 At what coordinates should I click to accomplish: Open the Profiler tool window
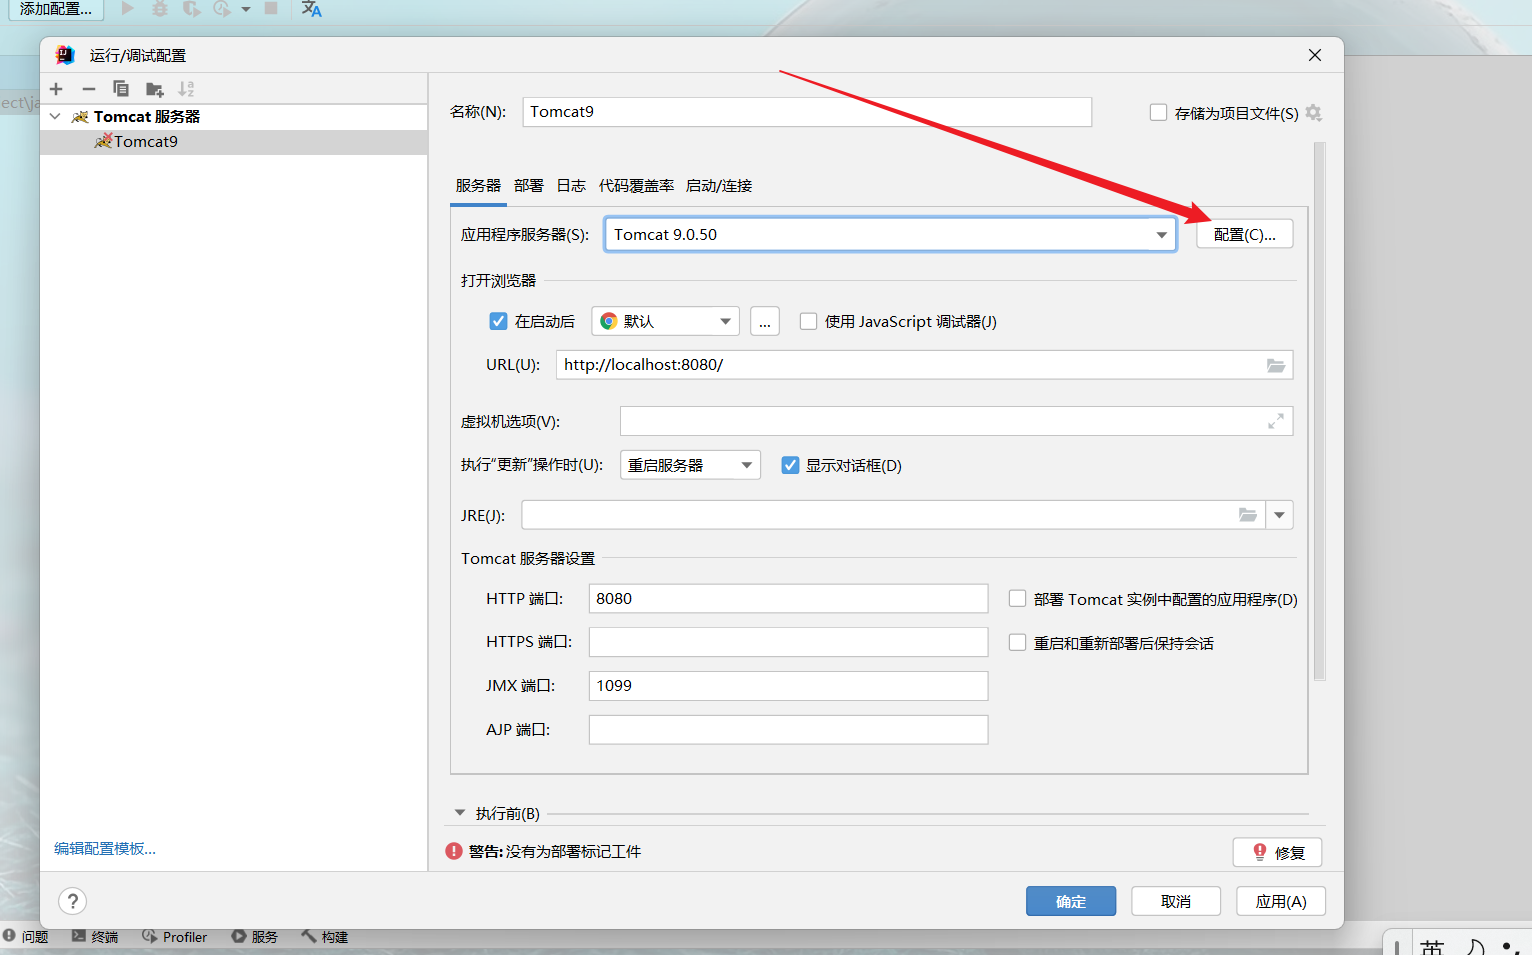coord(175,937)
